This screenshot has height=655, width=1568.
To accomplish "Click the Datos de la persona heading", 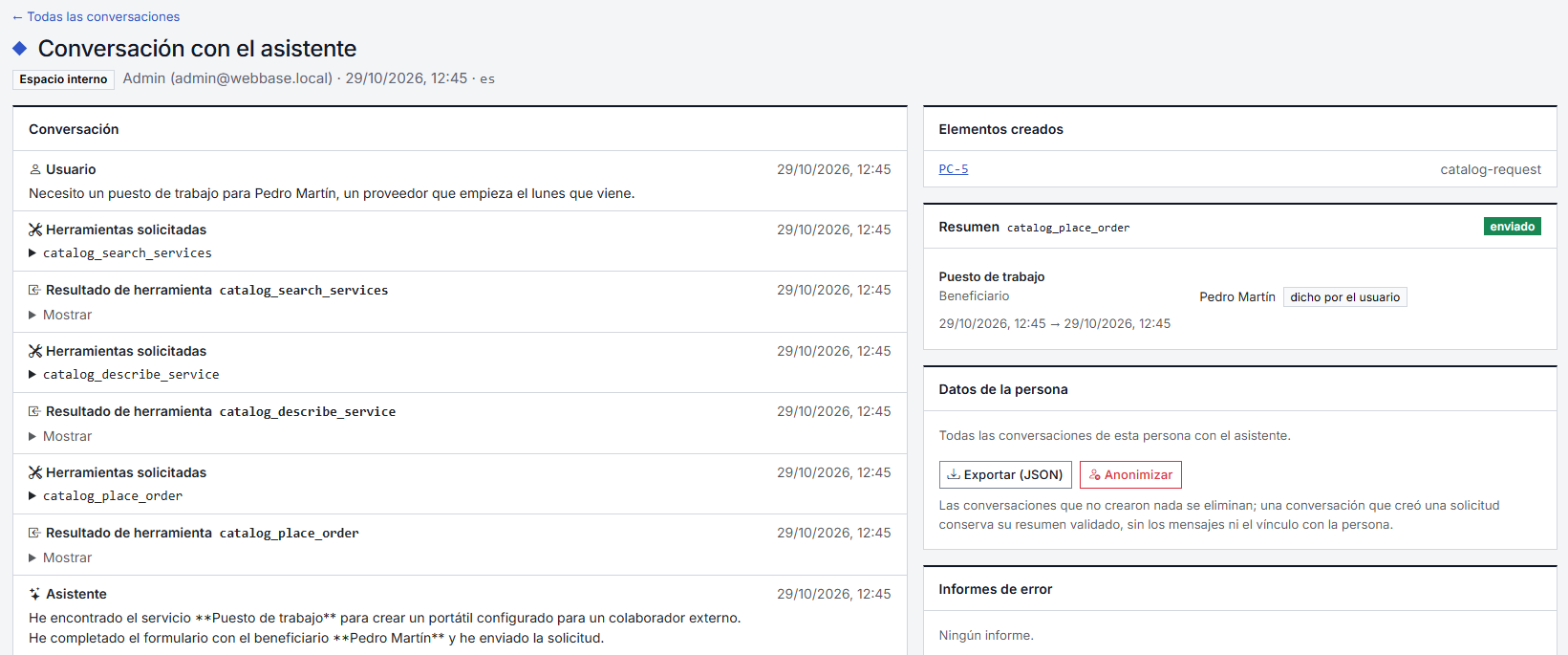I will [x=1003, y=389].
